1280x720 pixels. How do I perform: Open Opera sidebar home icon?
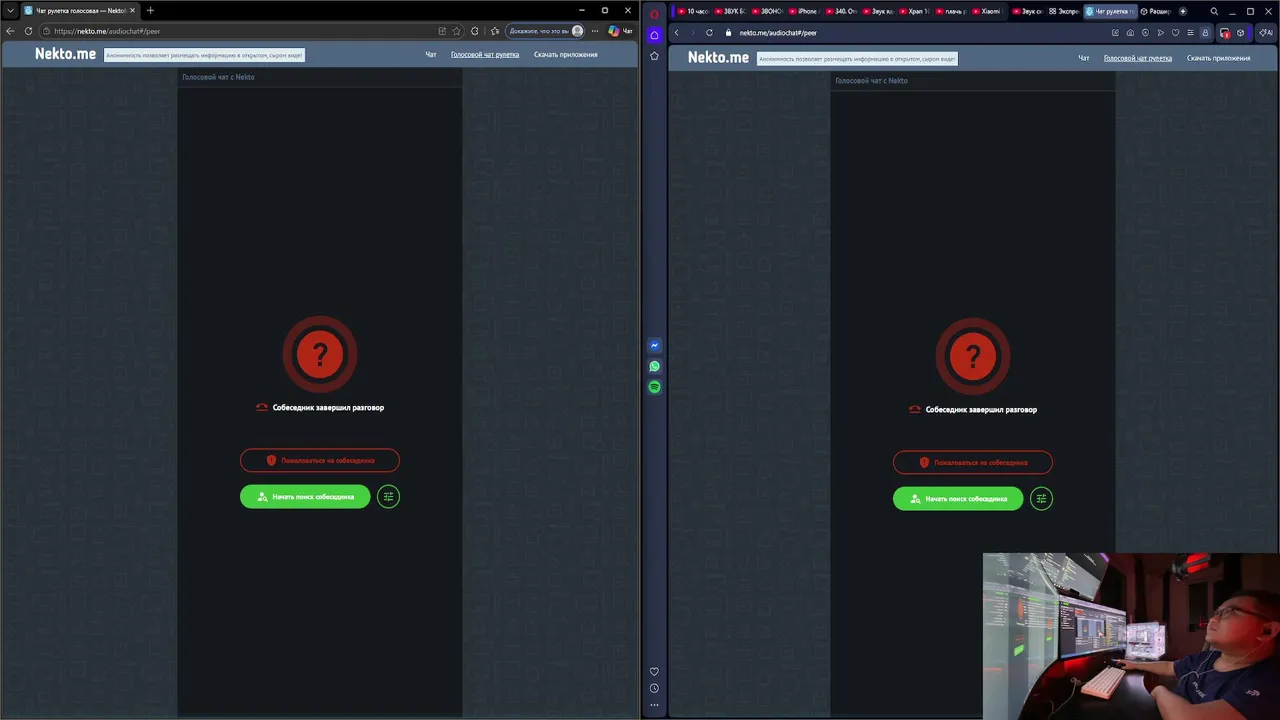click(x=654, y=35)
